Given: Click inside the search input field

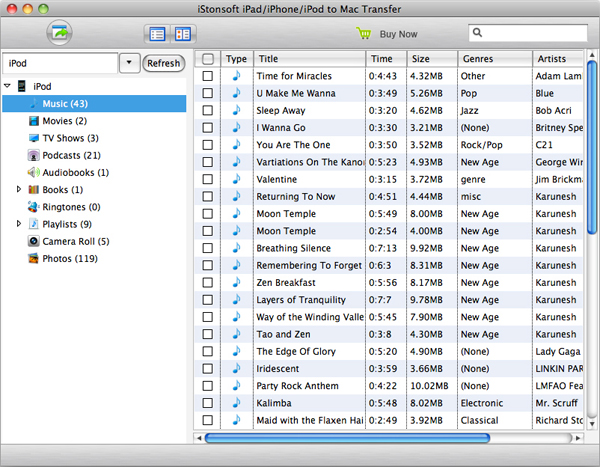Looking at the screenshot, I should pos(528,33).
